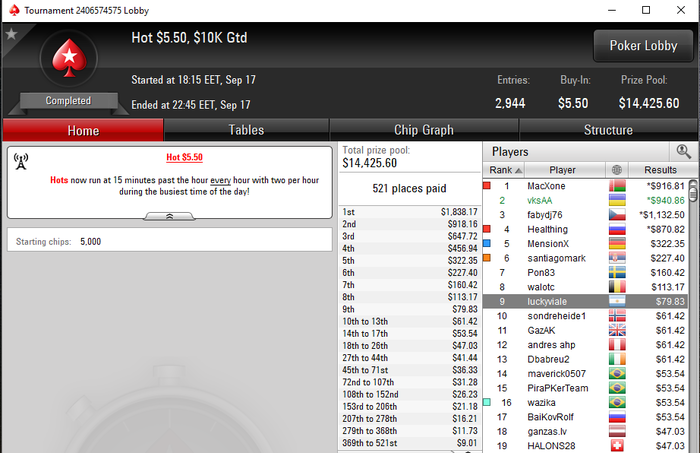This screenshot has height=453, width=700.
Task: Click the globe country column header
Action: click(x=617, y=170)
